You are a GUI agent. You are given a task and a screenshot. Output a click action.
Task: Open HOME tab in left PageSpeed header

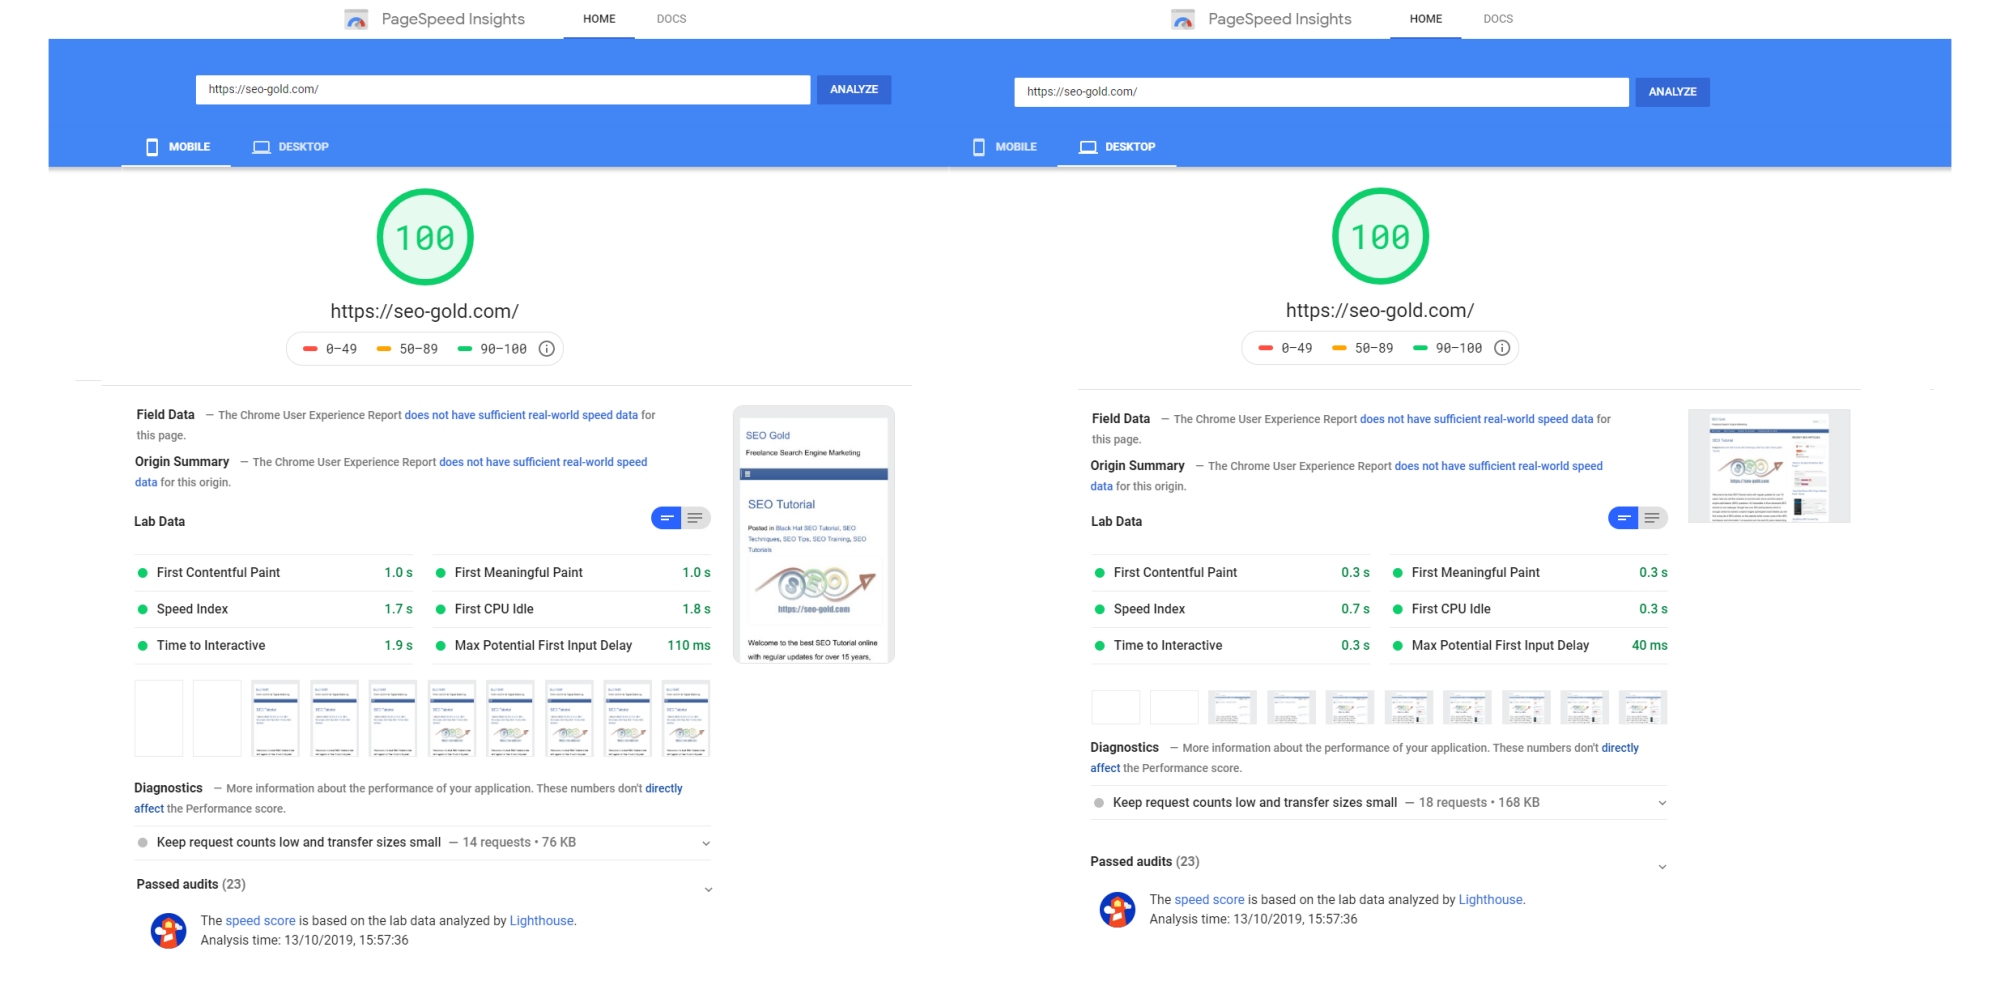coord(599,19)
